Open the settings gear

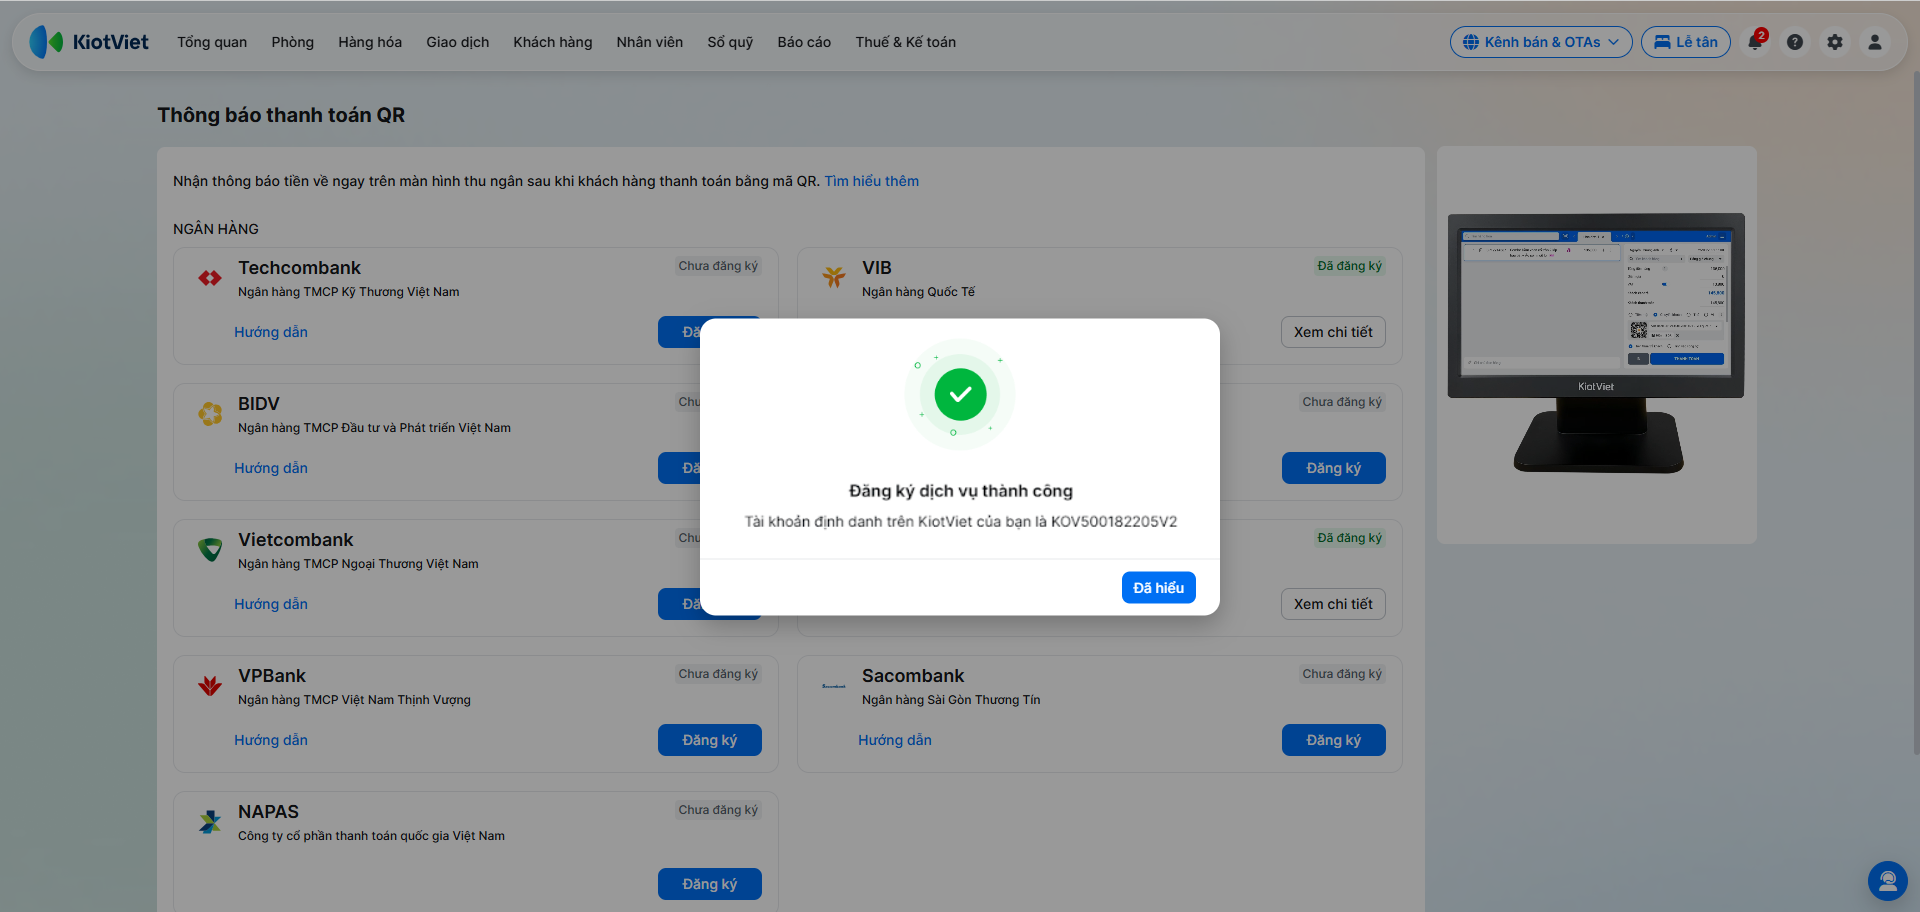(1835, 42)
